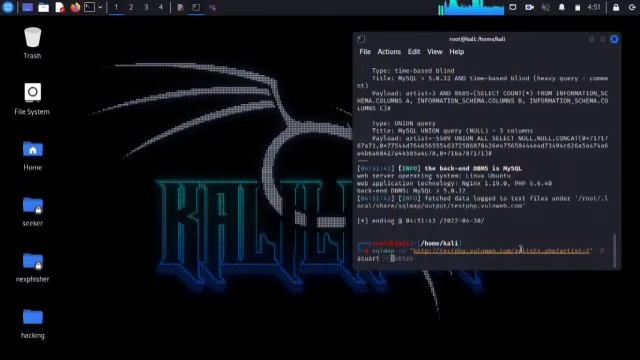
Task: Select the hacking folder on desktop
Action: (x=32, y=324)
